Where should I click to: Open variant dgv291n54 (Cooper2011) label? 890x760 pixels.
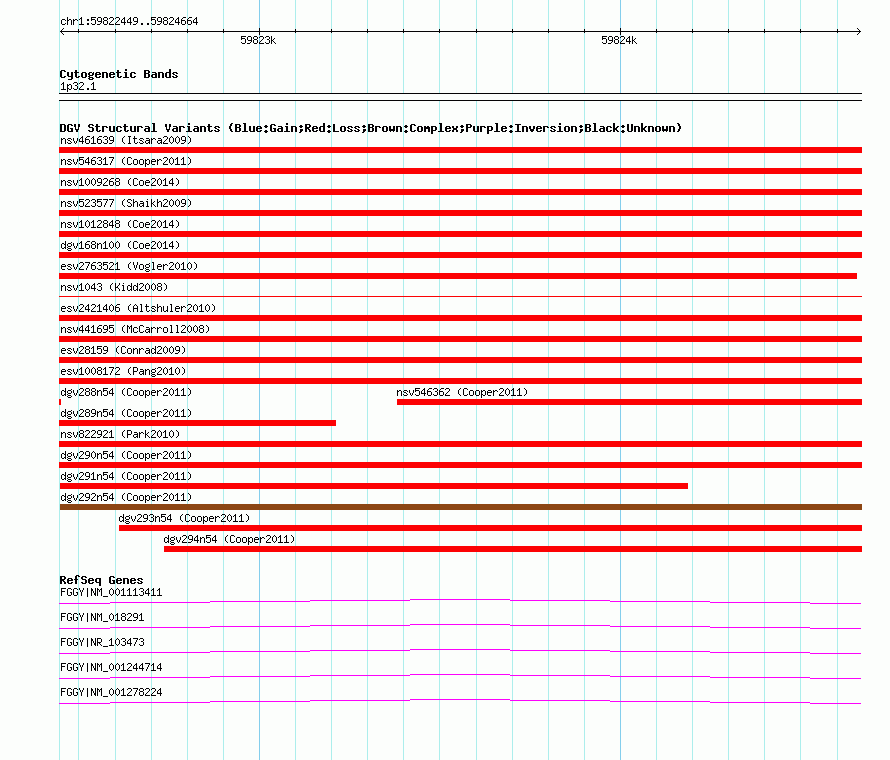pos(126,476)
